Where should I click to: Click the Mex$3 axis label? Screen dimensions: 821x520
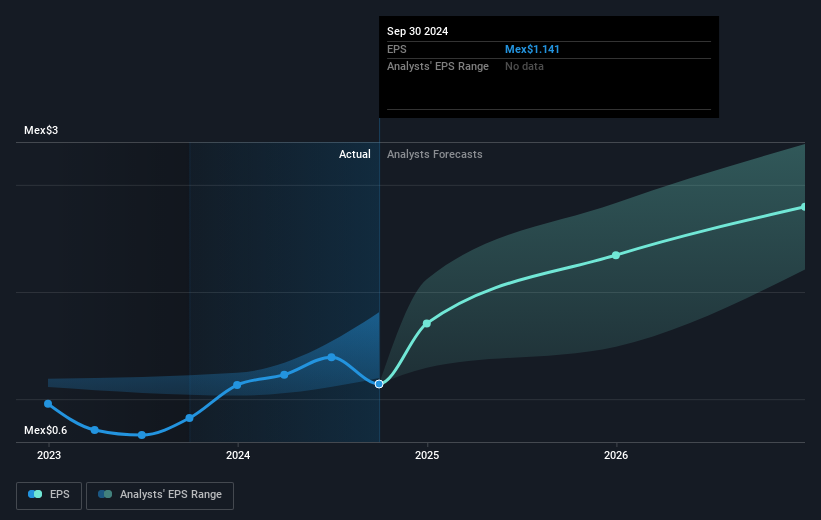coord(41,130)
